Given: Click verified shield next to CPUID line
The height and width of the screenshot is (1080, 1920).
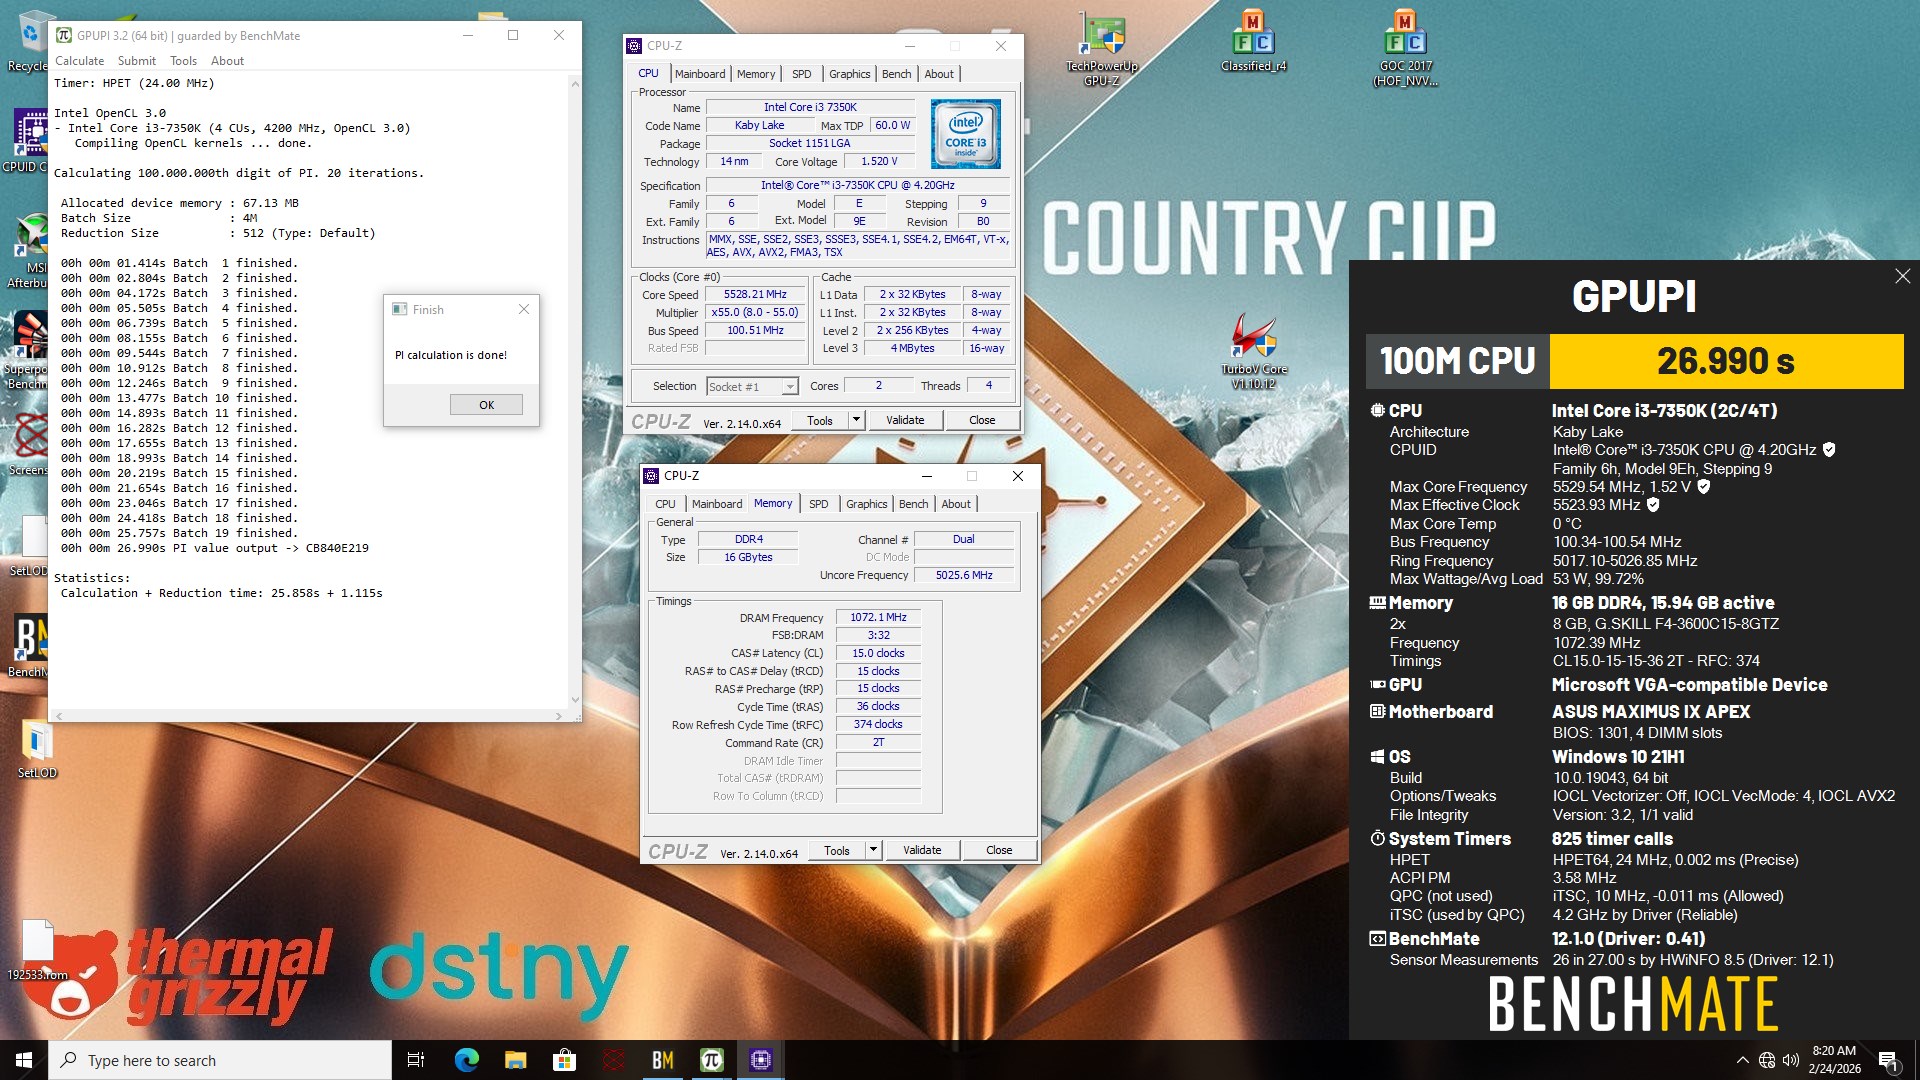Looking at the screenshot, I should click(x=1829, y=450).
